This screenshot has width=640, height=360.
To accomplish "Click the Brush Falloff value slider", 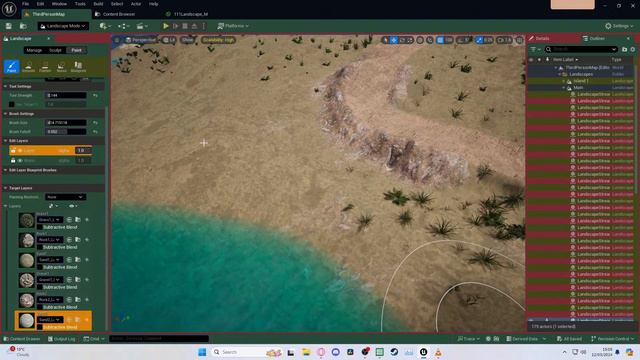I will tap(66, 131).
